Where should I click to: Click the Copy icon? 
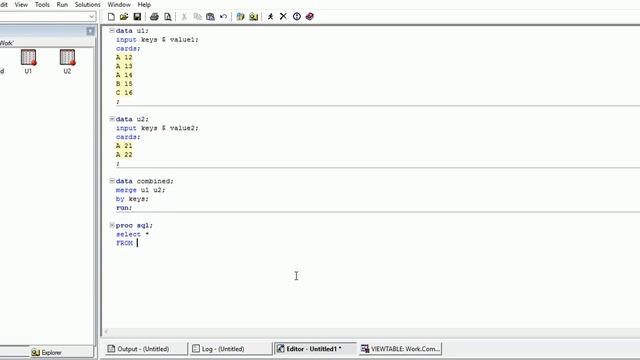(x=198, y=17)
